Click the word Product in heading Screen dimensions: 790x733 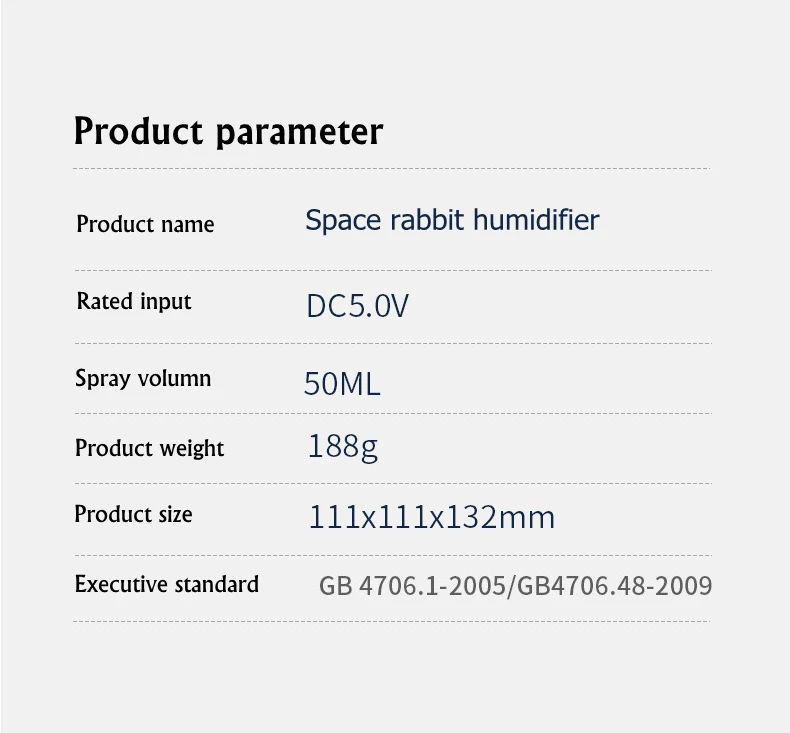click(x=138, y=131)
